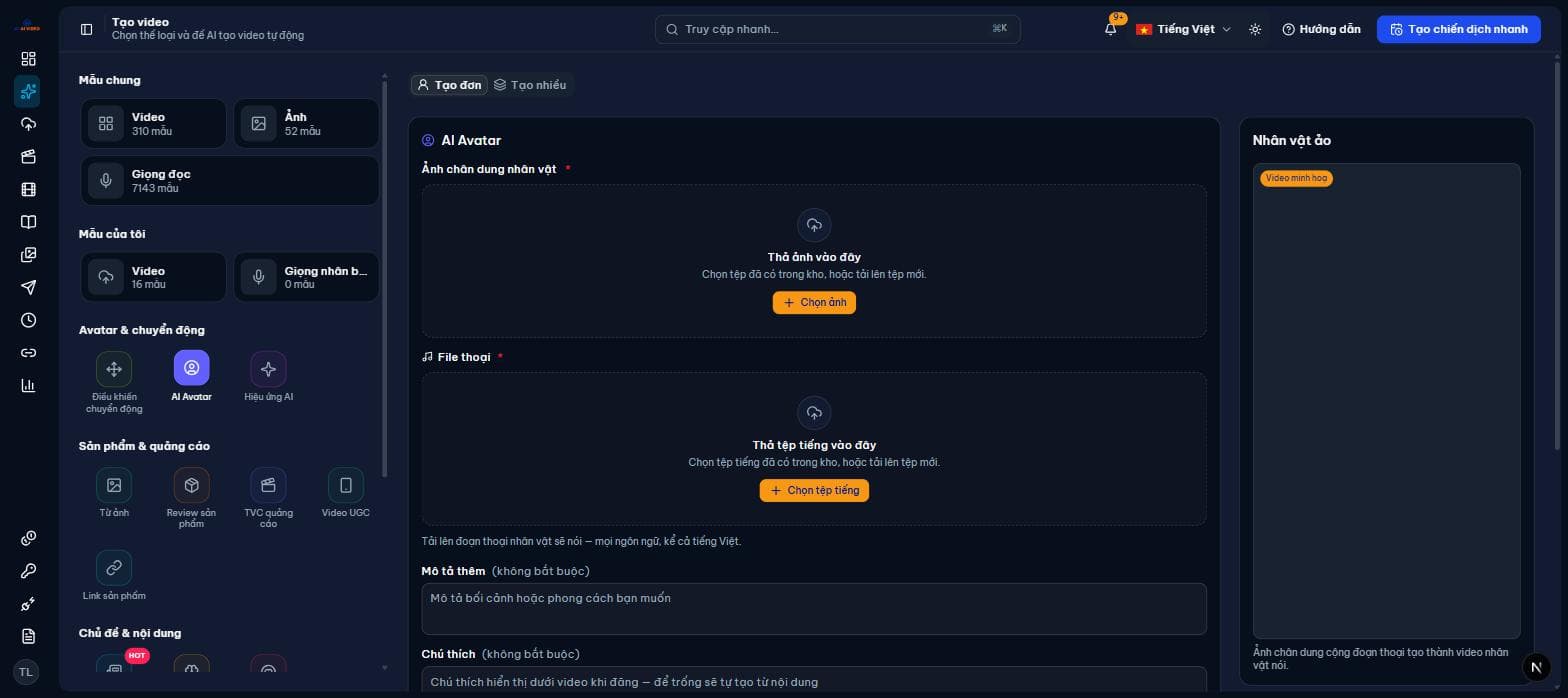Open the Video UGC template
Screen dimensions: 1568x698
[x=346, y=485]
